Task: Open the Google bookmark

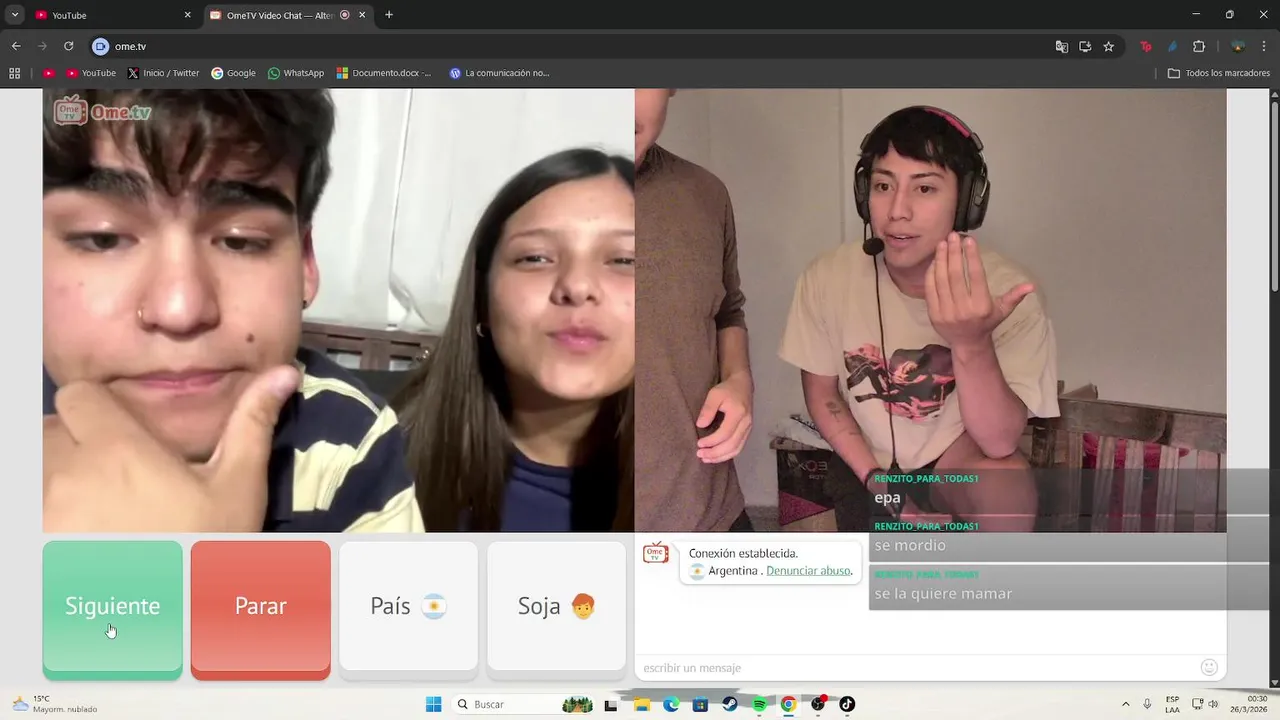Action: click(x=233, y=73)
